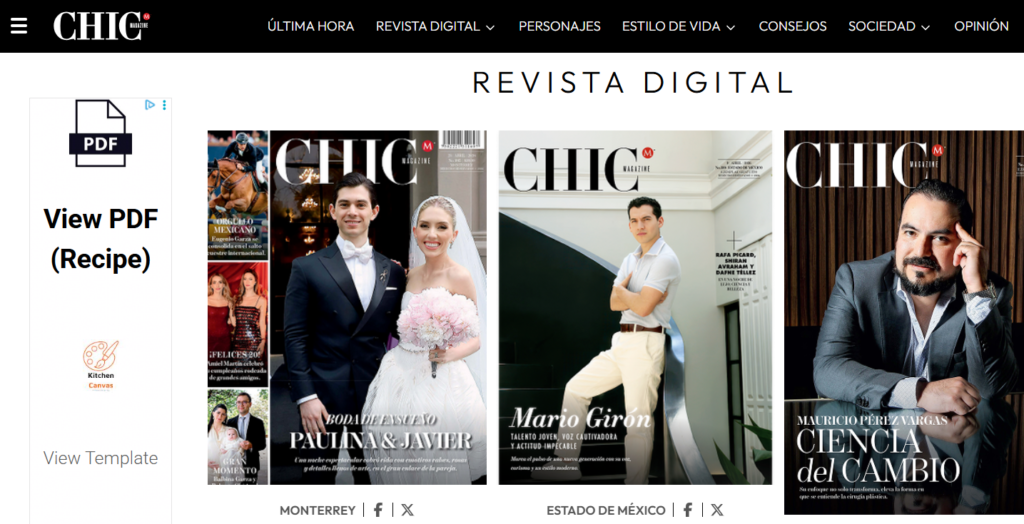Open the Estado de México edition link
This screenshot has width=1024, height=524.
pyautogui.click(x=606, y=510)
